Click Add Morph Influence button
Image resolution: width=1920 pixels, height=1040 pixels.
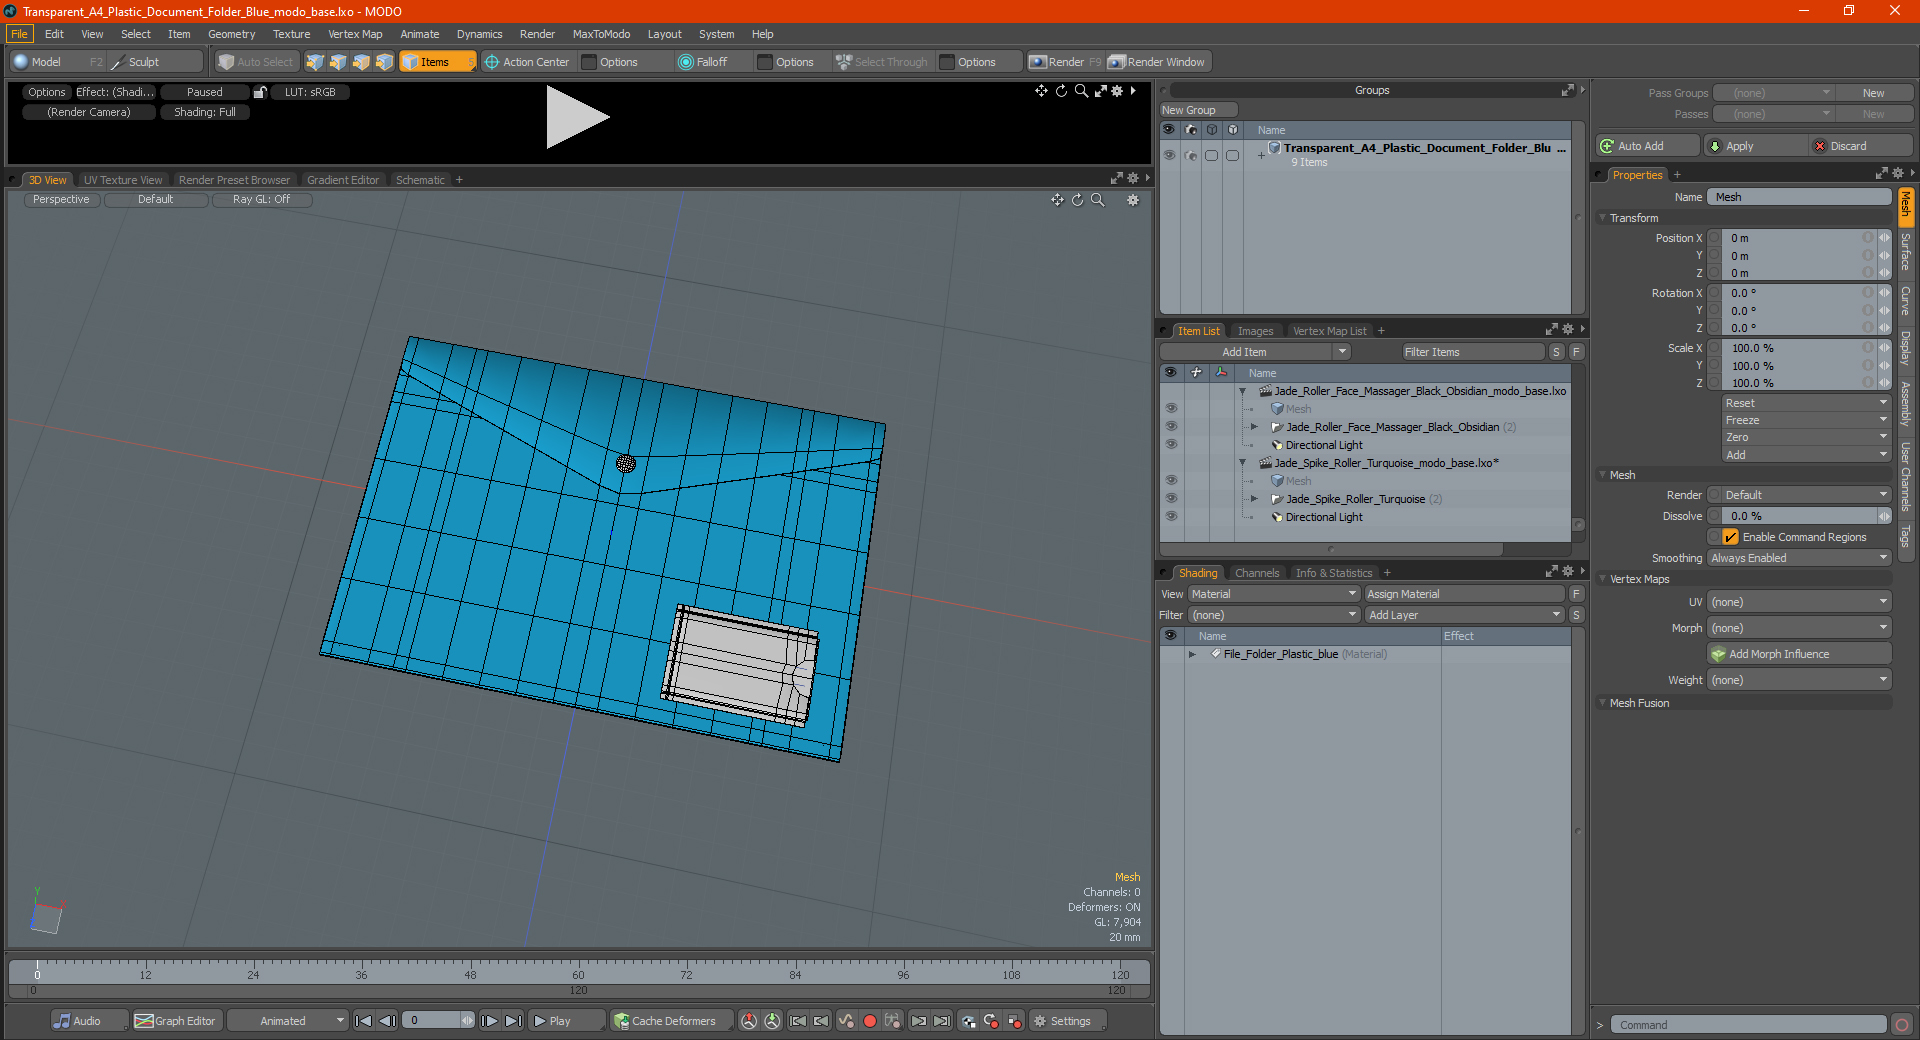point(1799,654)
